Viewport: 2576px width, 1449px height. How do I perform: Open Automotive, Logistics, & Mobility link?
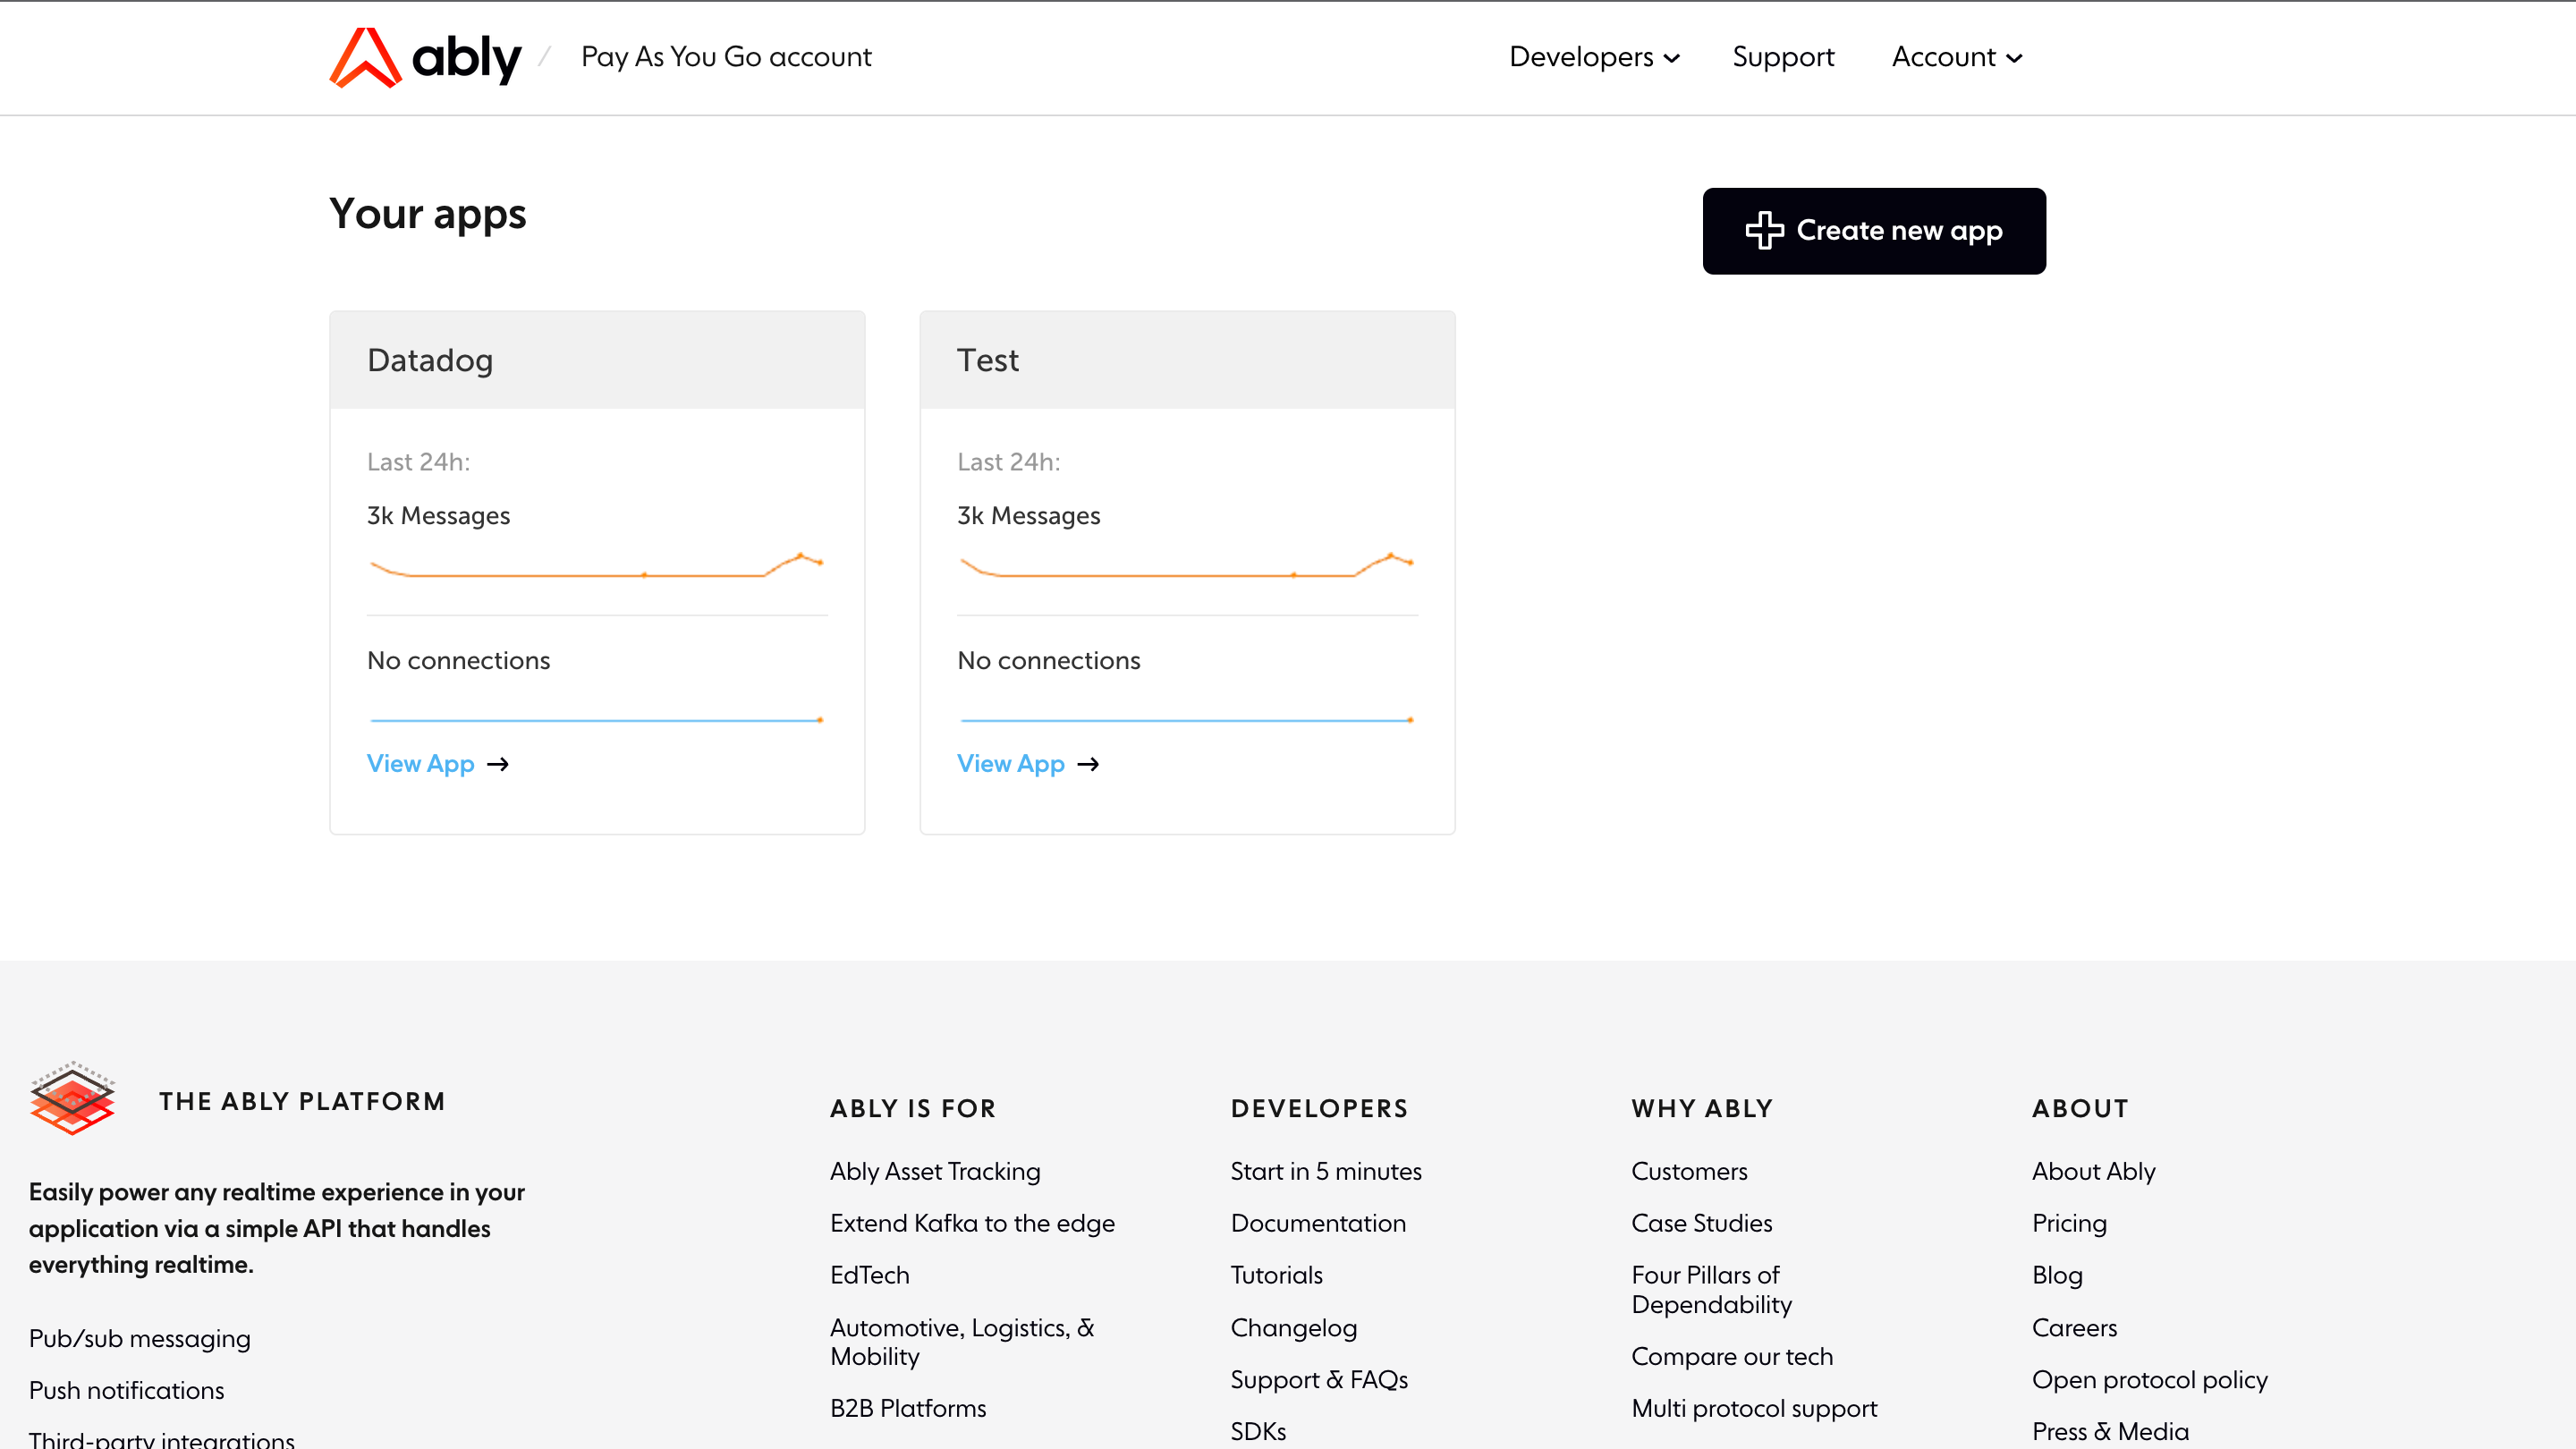click(x=962, y=1342)
